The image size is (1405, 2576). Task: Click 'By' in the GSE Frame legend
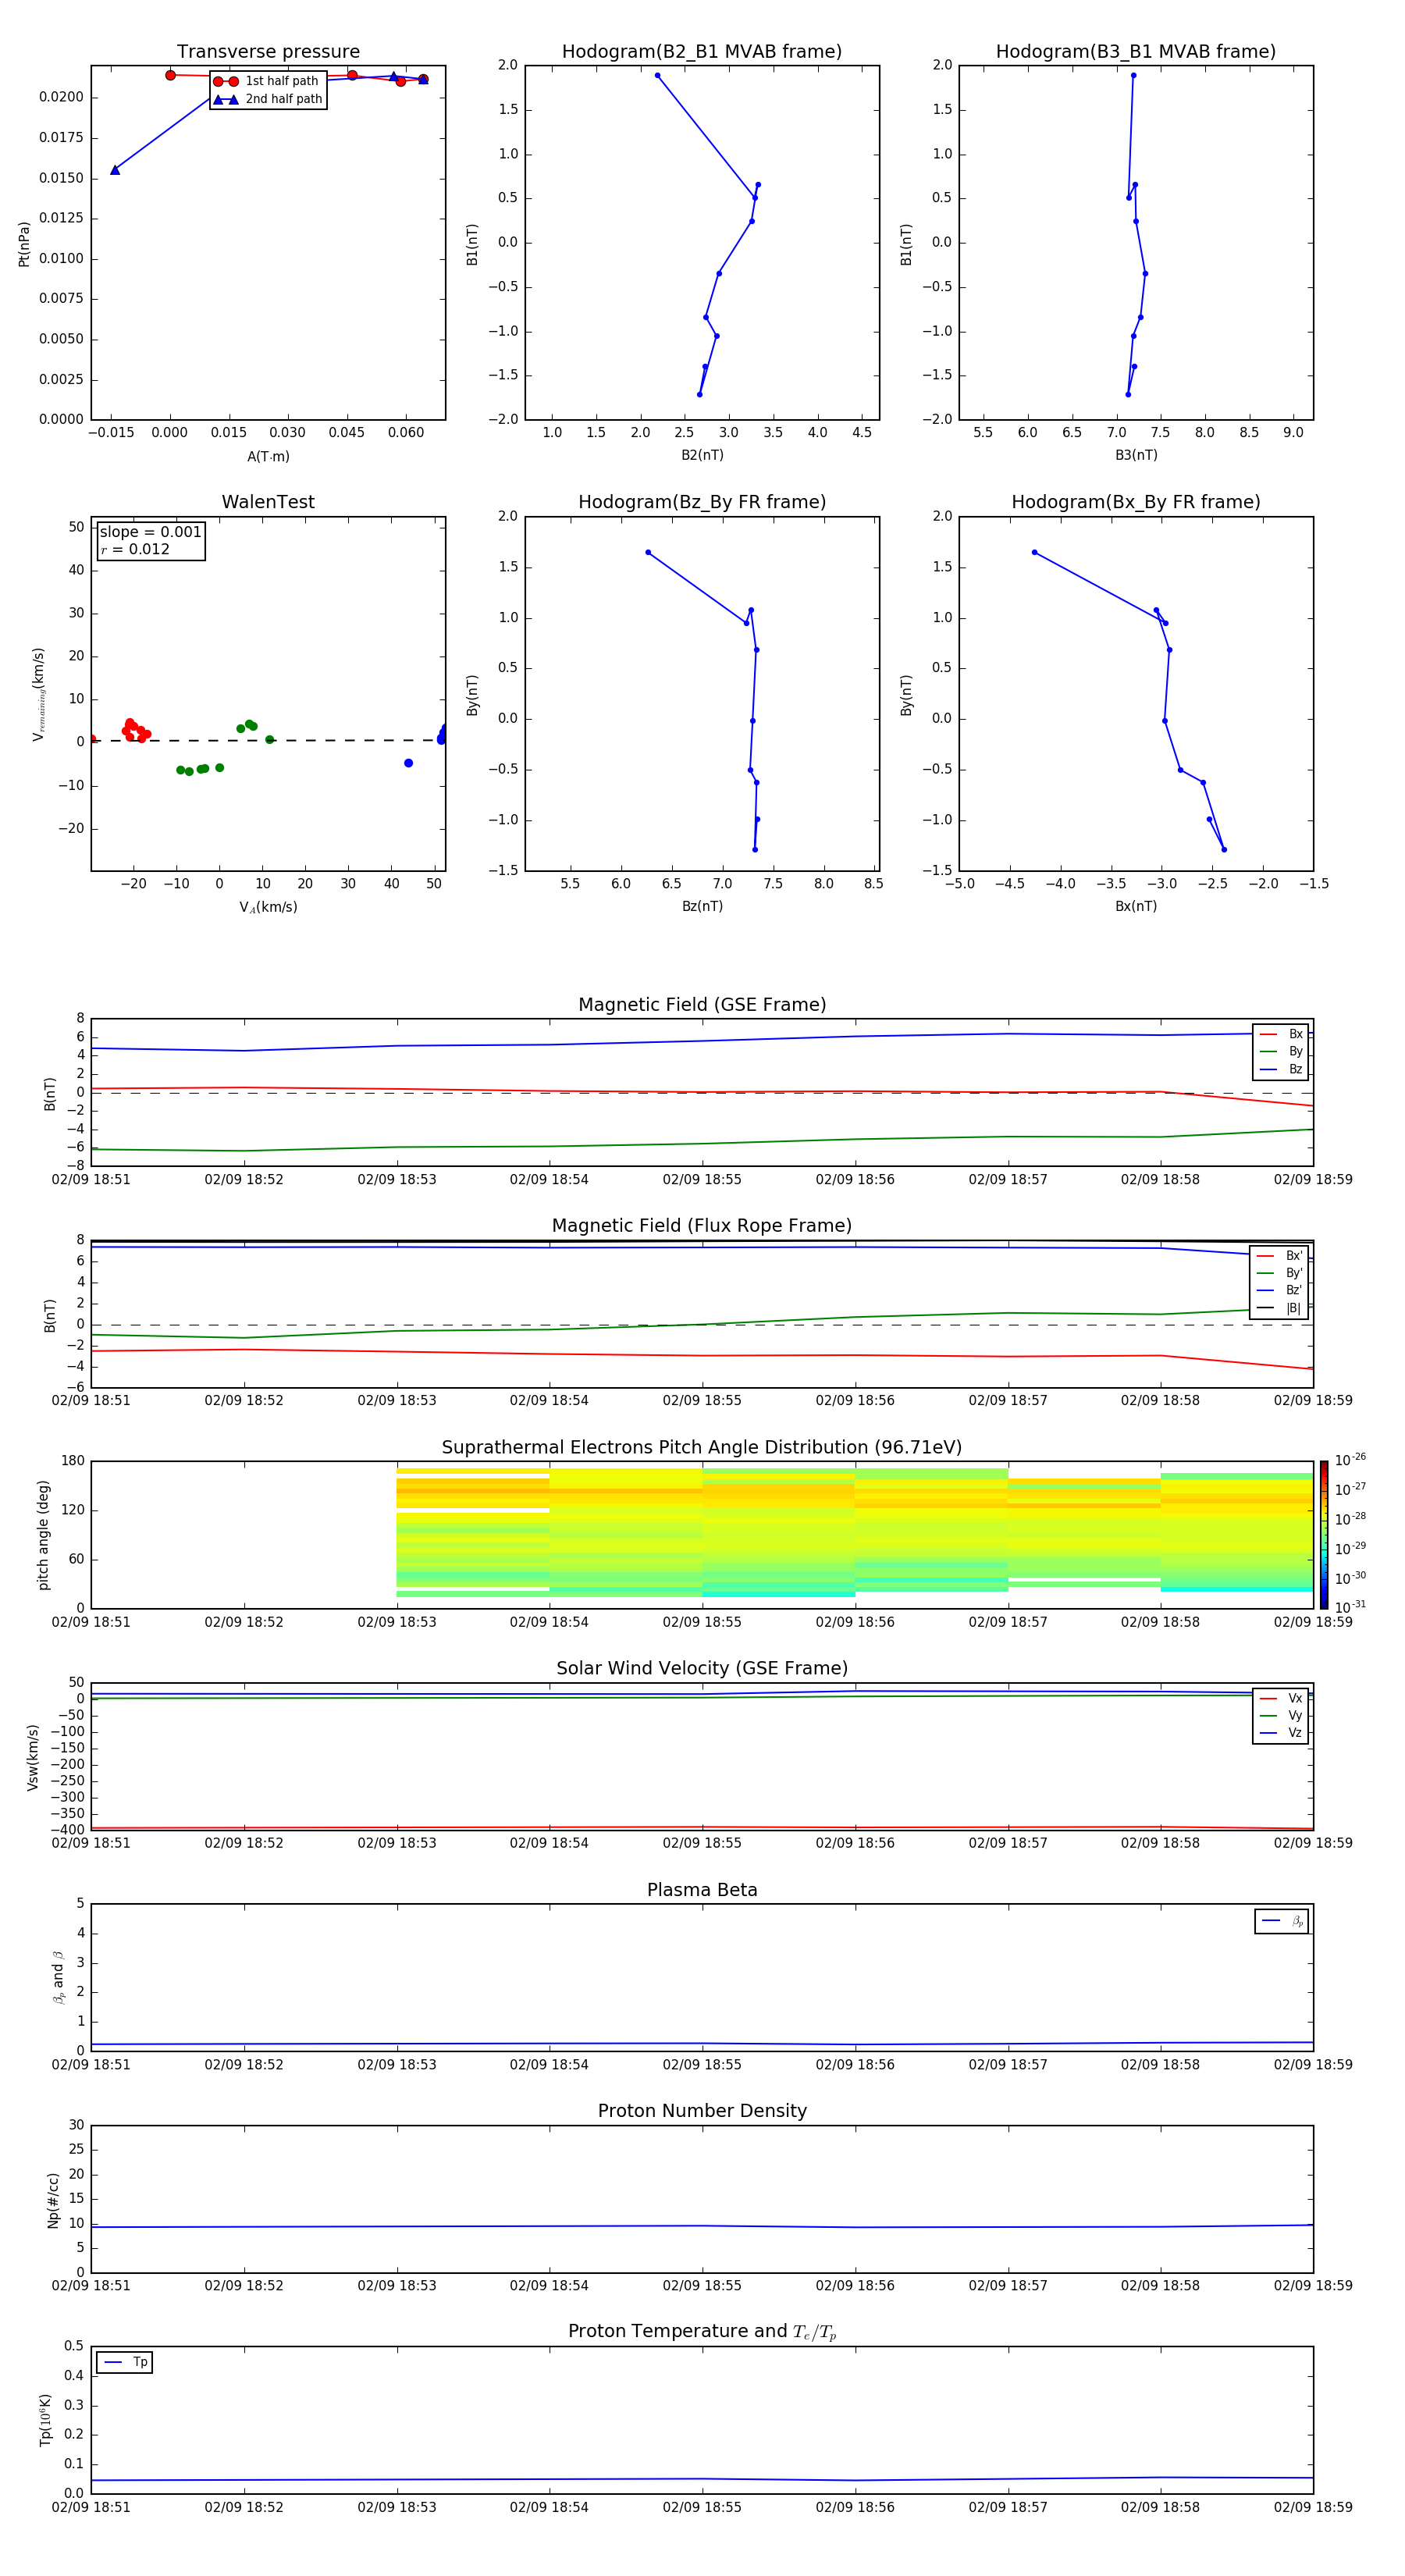click(1295, 1051)
